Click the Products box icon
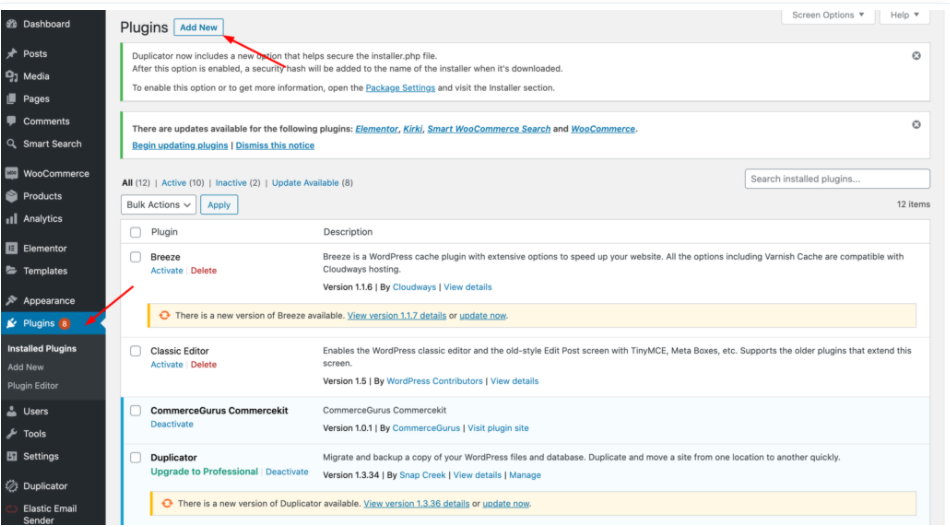Viewport: 950px width, 527px height. pos(12,196)
